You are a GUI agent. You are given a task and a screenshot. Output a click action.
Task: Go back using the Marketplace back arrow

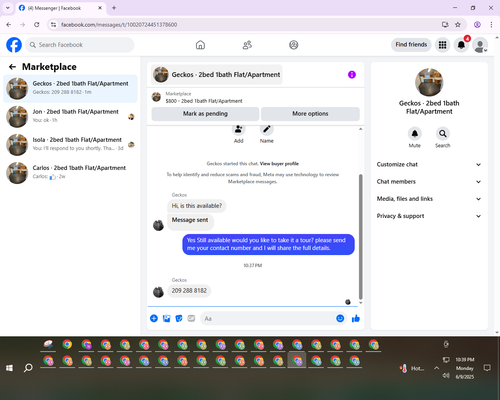pyautogui.click(x=12, y=67)
